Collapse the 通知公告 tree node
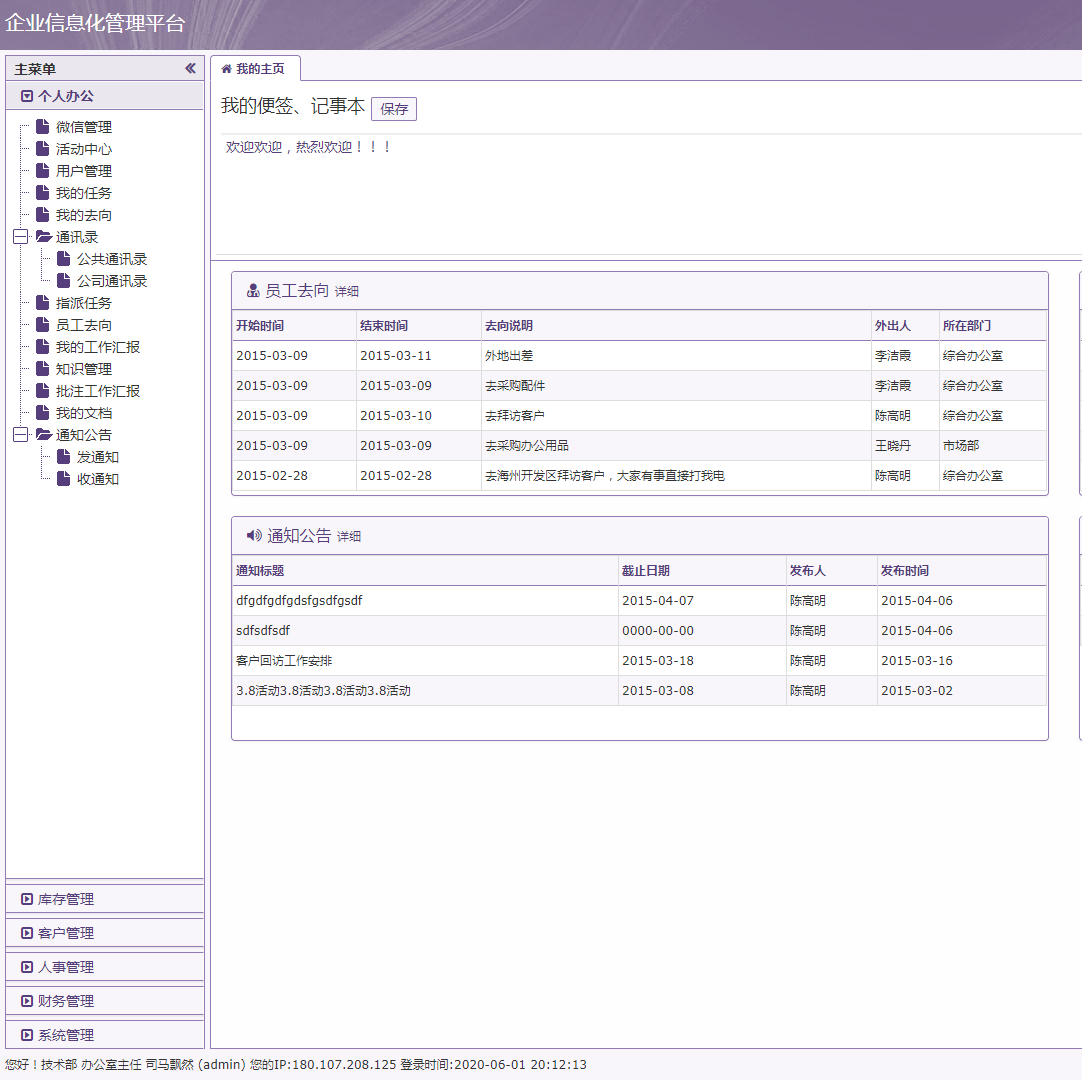1082x1080 pixels. click(x=20, y=435)
